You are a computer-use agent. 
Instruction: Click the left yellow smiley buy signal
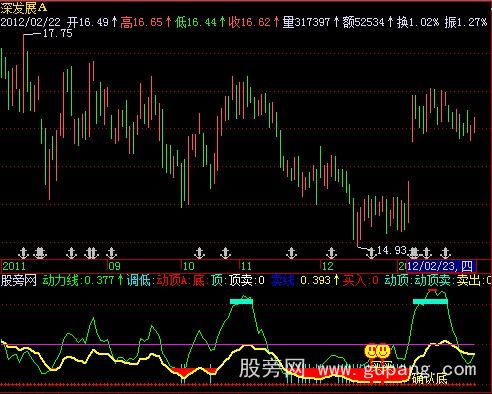[x=371, y=351]
